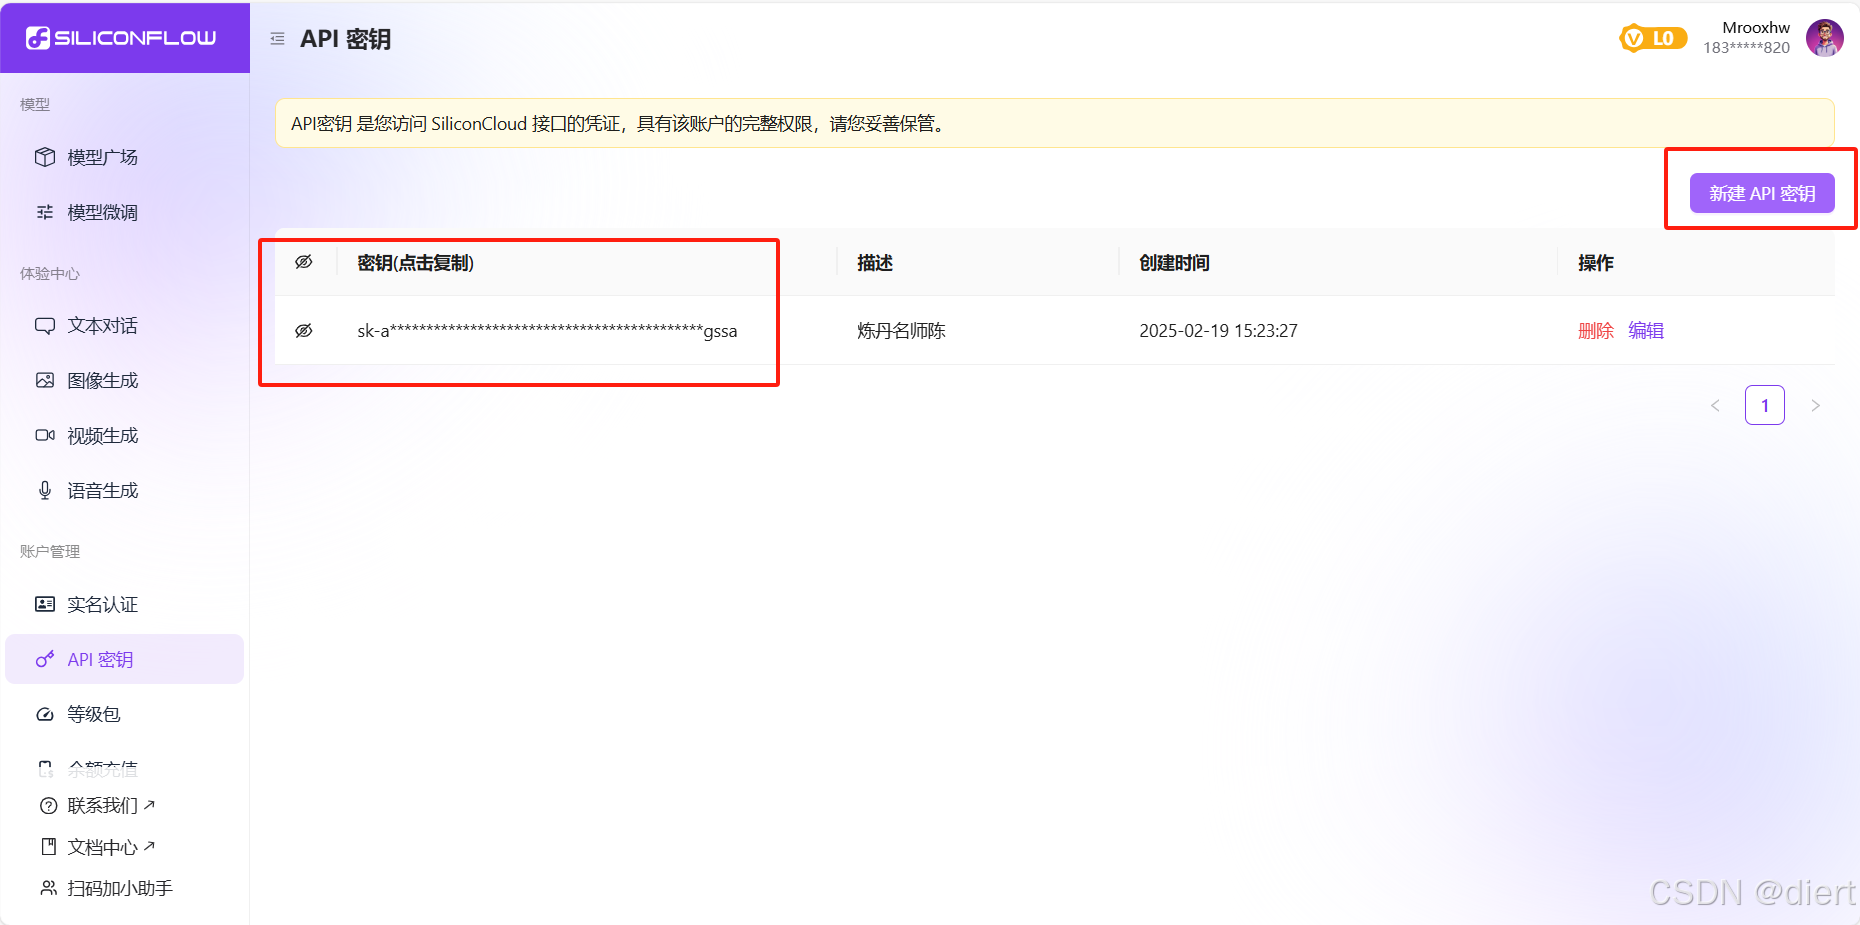Screen dimensions: 1860x925
Task: Open the 语音生成 microphone icon
Action: point(45,490)
